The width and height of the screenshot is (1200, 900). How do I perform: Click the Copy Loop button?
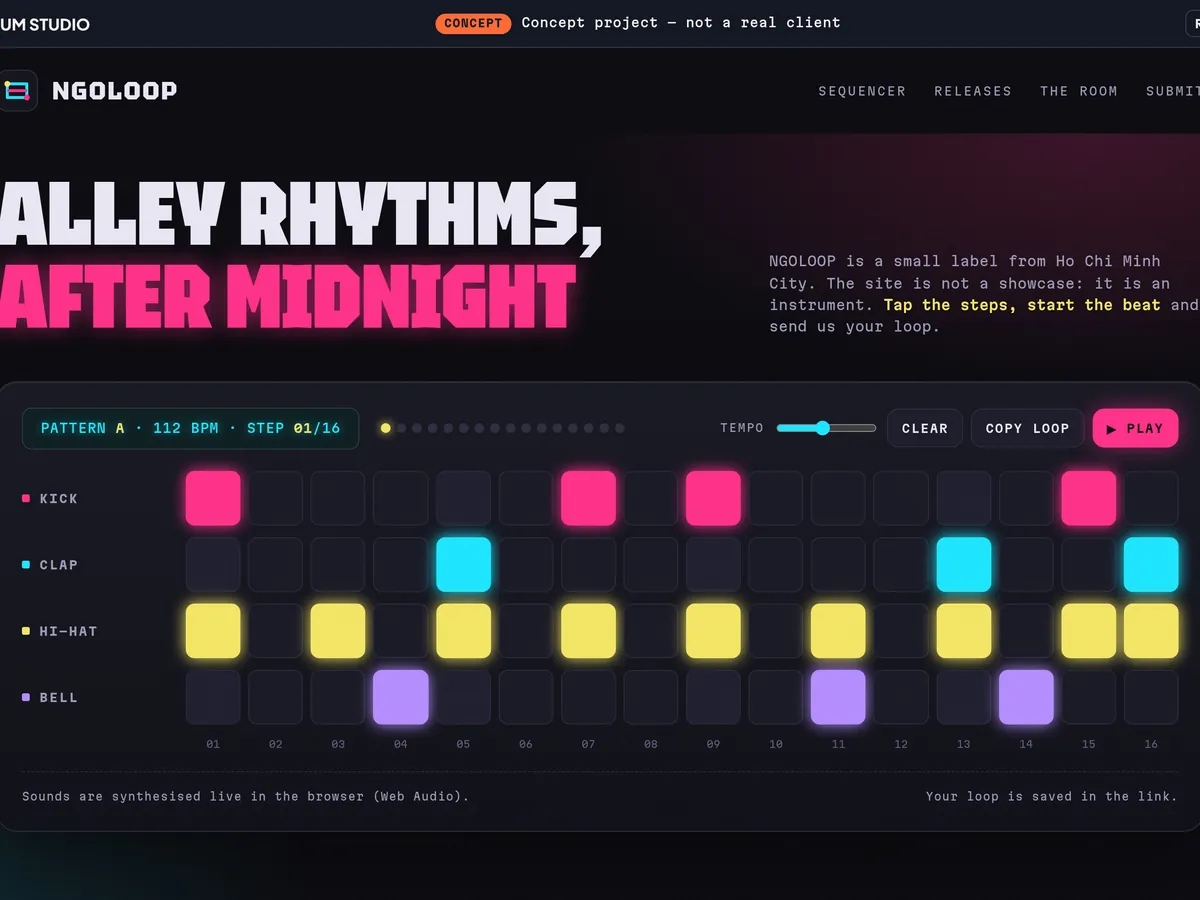click(1027, 428)
